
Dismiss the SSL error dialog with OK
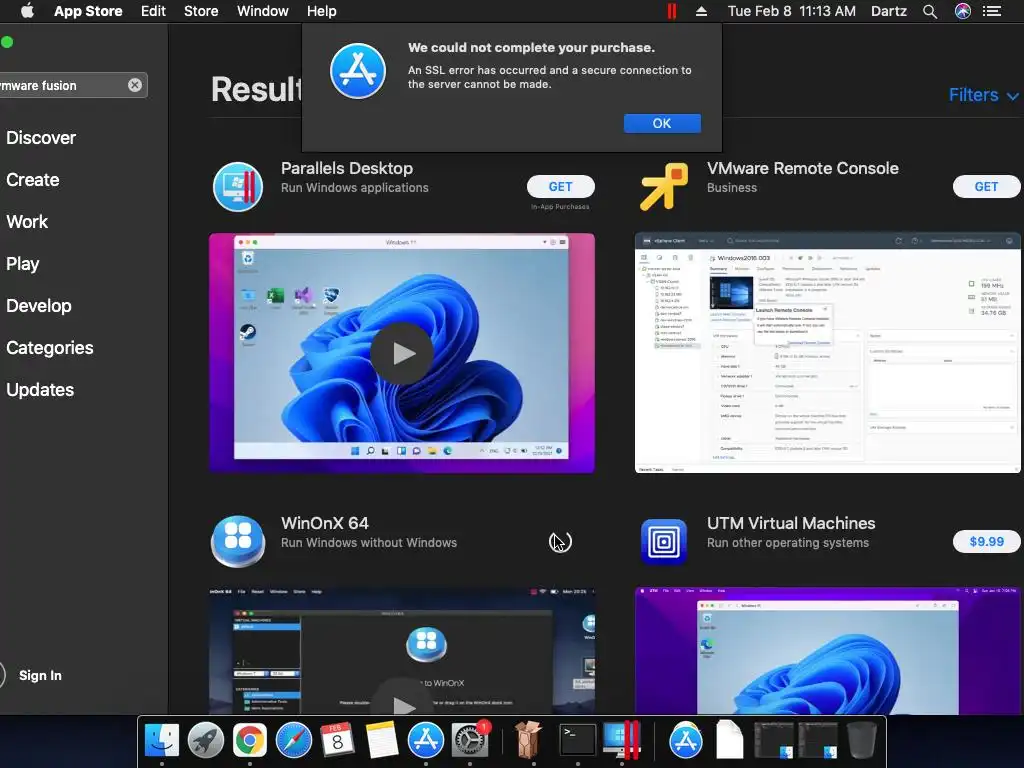662,123
